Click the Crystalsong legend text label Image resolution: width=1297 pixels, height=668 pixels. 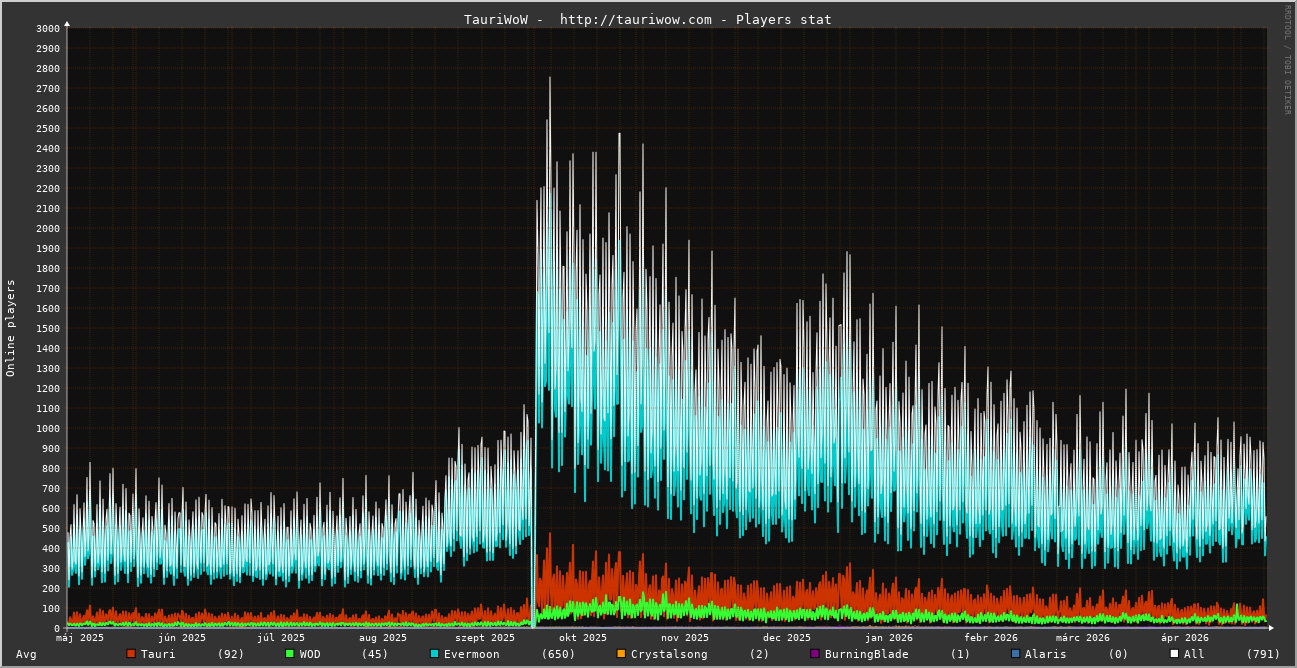coord(669,654)
